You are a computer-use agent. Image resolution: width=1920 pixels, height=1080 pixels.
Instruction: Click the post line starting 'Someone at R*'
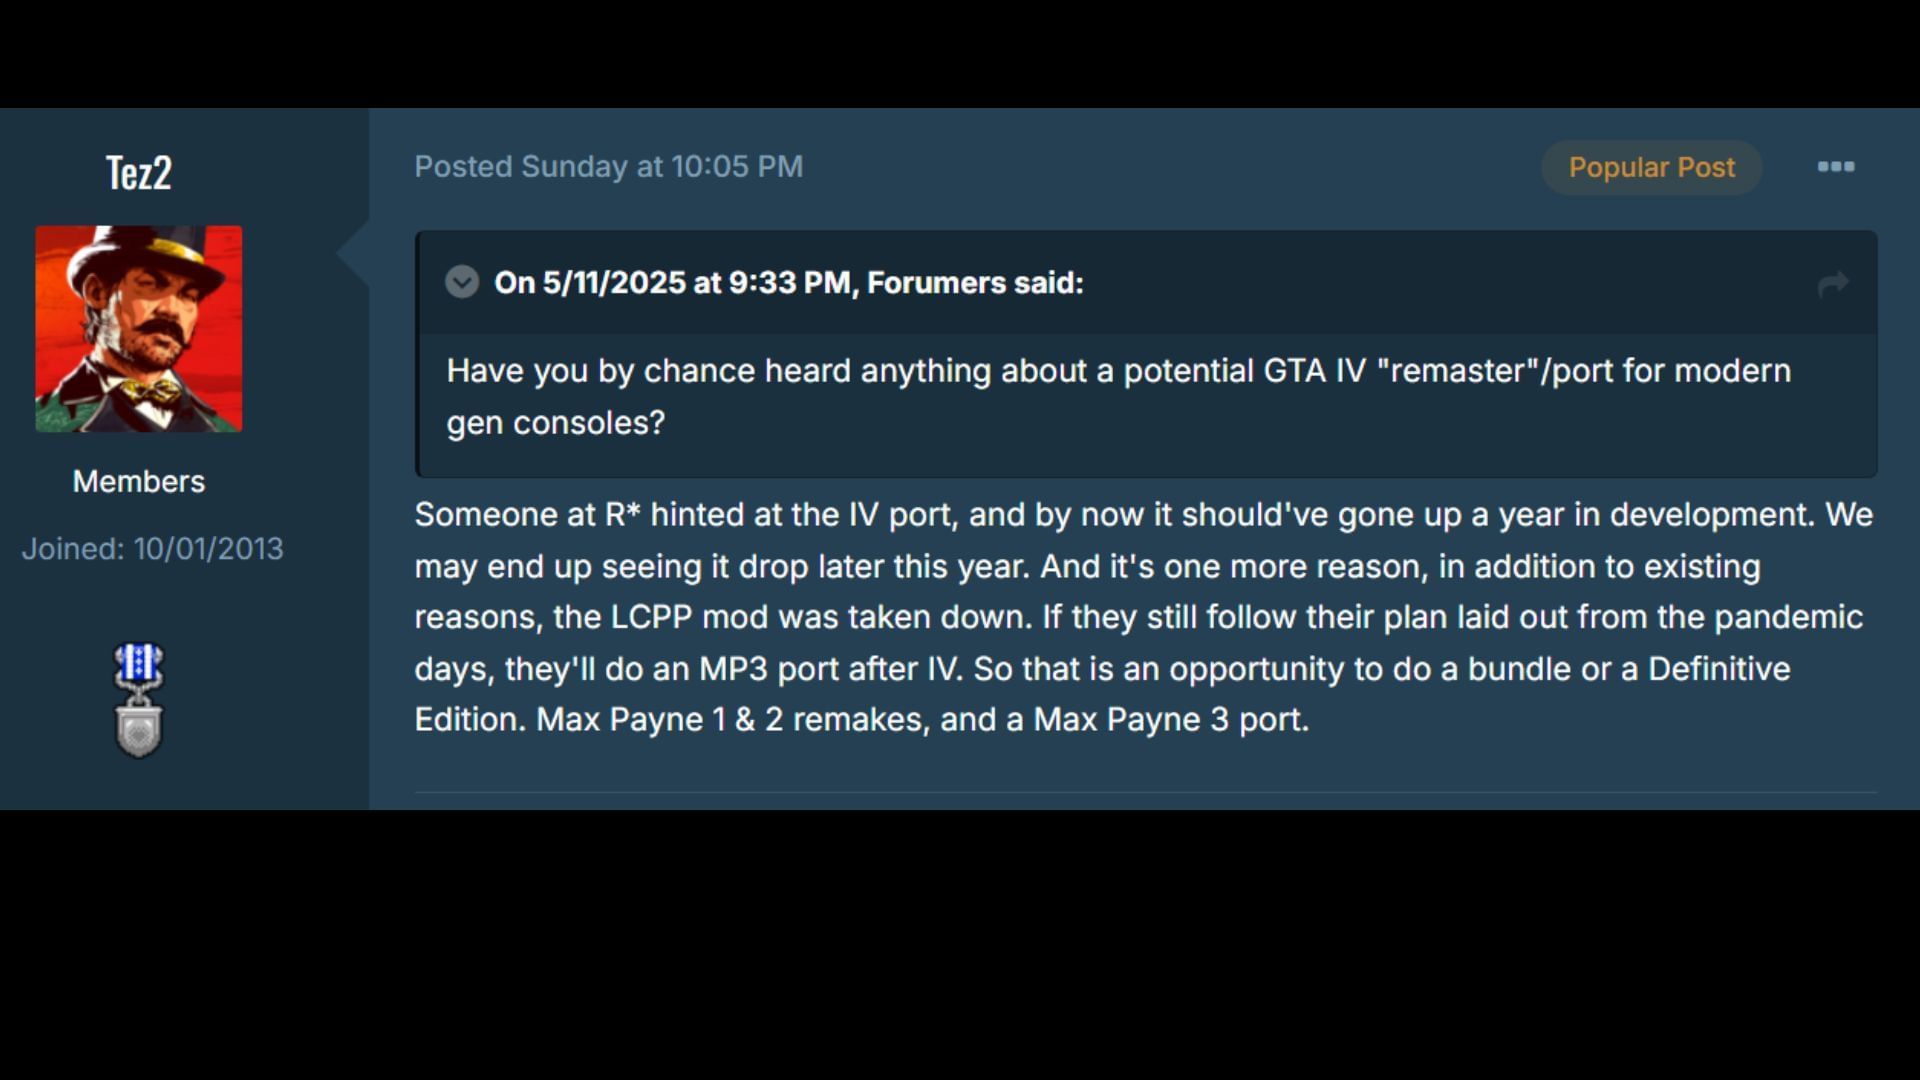click(1143, 515)
